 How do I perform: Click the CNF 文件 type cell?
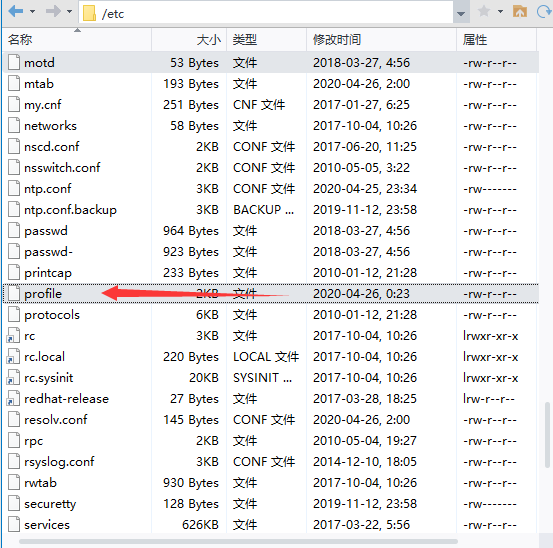[x=259, y=105]
